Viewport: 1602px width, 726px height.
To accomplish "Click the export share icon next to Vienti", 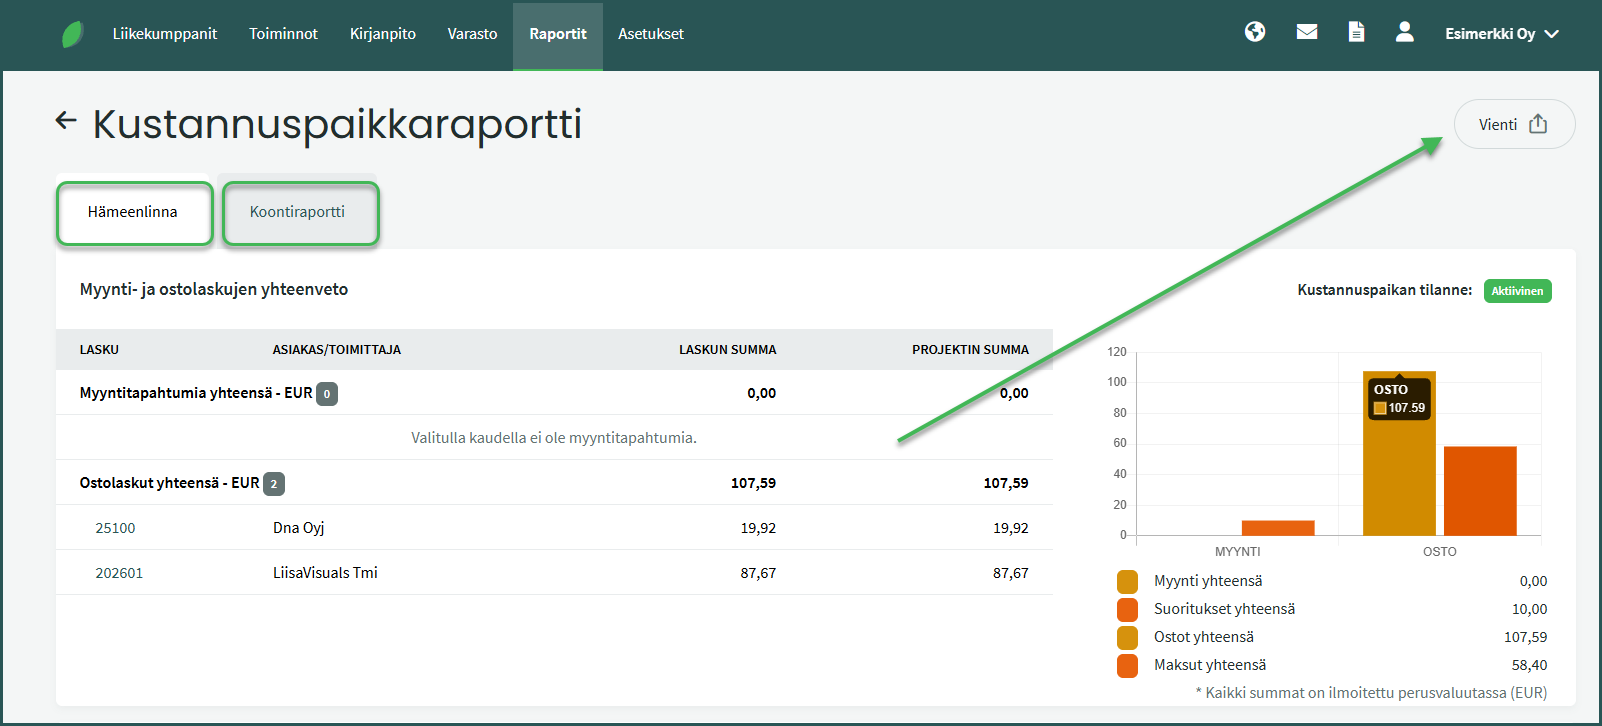I will tap(1538, 124).
